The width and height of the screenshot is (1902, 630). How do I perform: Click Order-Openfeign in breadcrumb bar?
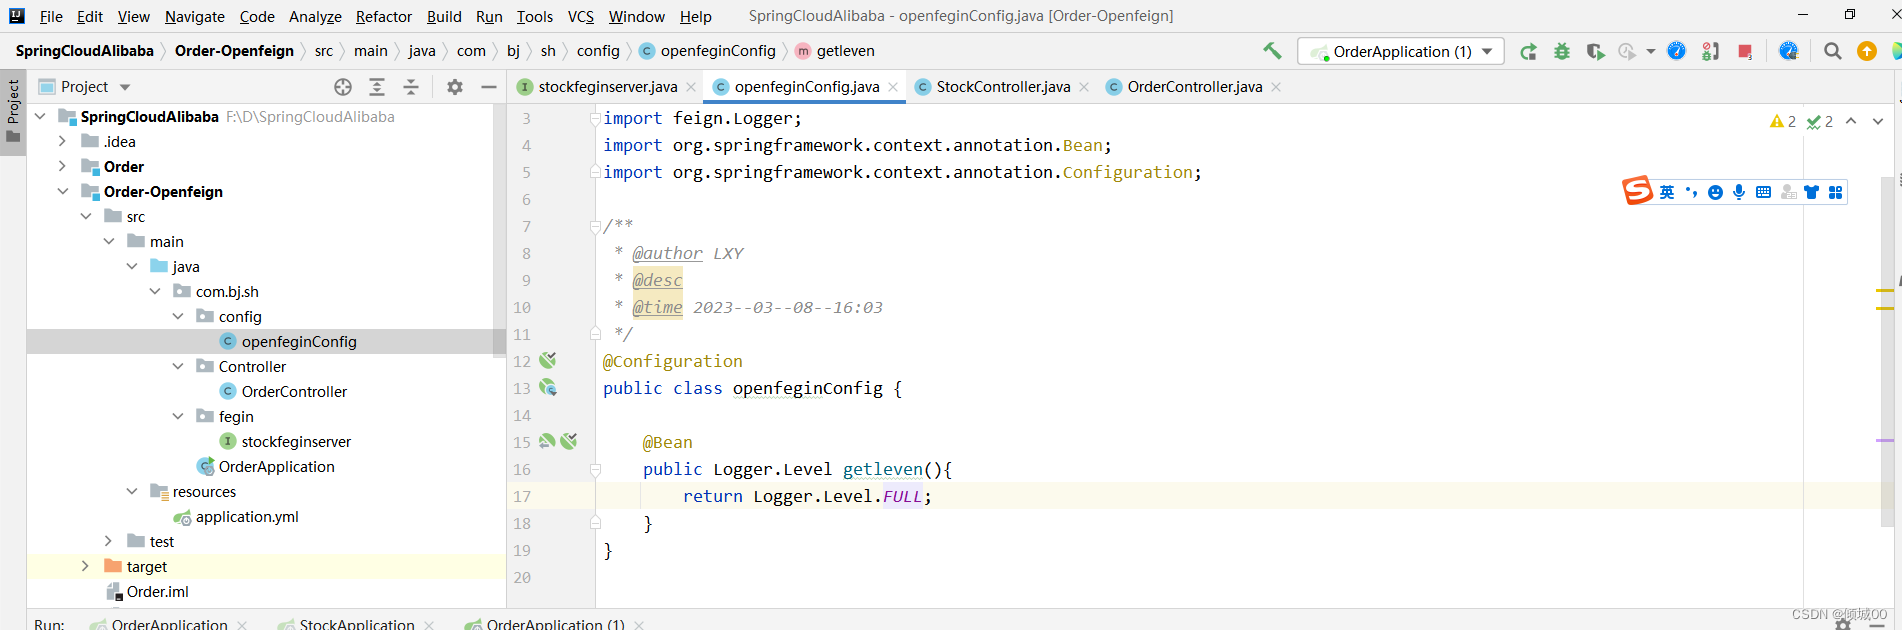(x=234, y=51)
